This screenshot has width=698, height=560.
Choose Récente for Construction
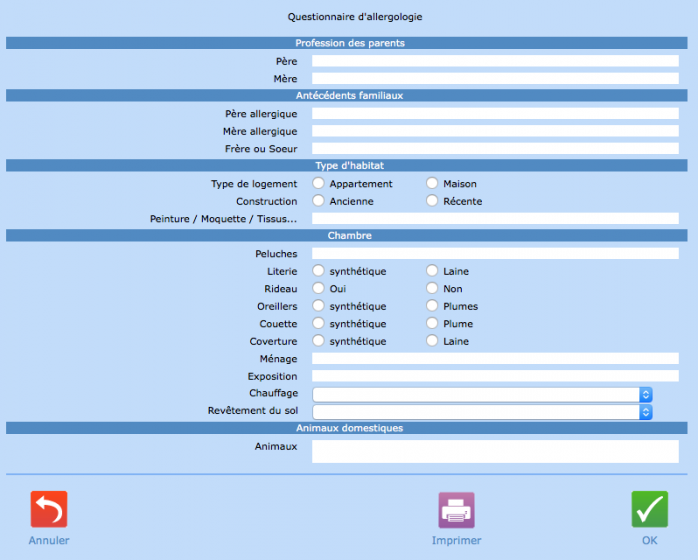432,201
